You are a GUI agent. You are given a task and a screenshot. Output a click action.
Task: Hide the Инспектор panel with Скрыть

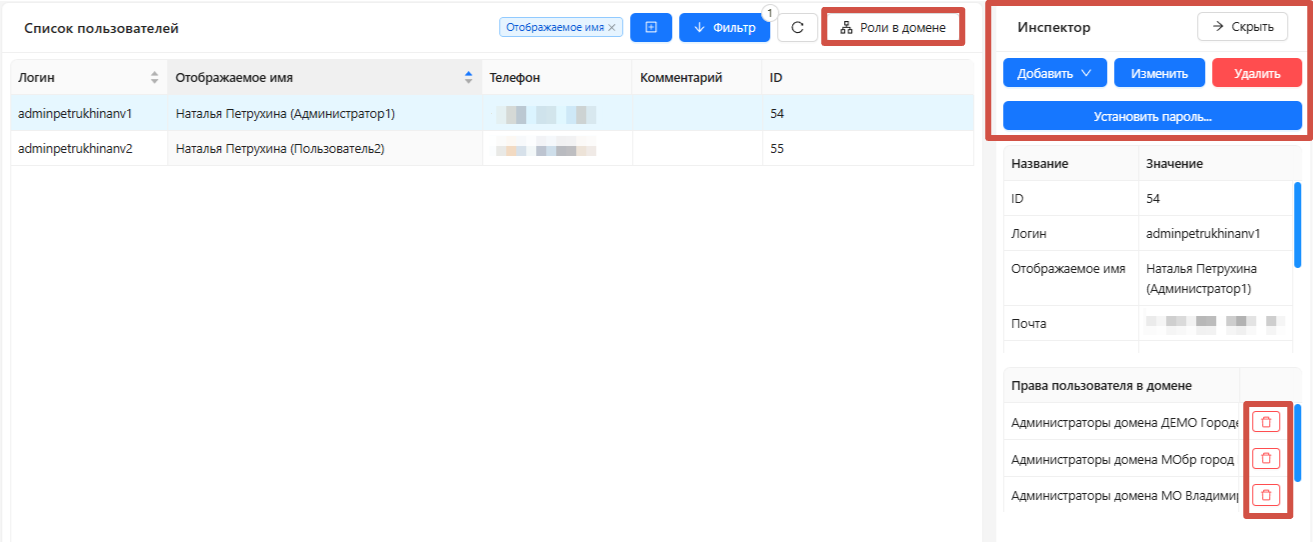(x=1242, y=27)
